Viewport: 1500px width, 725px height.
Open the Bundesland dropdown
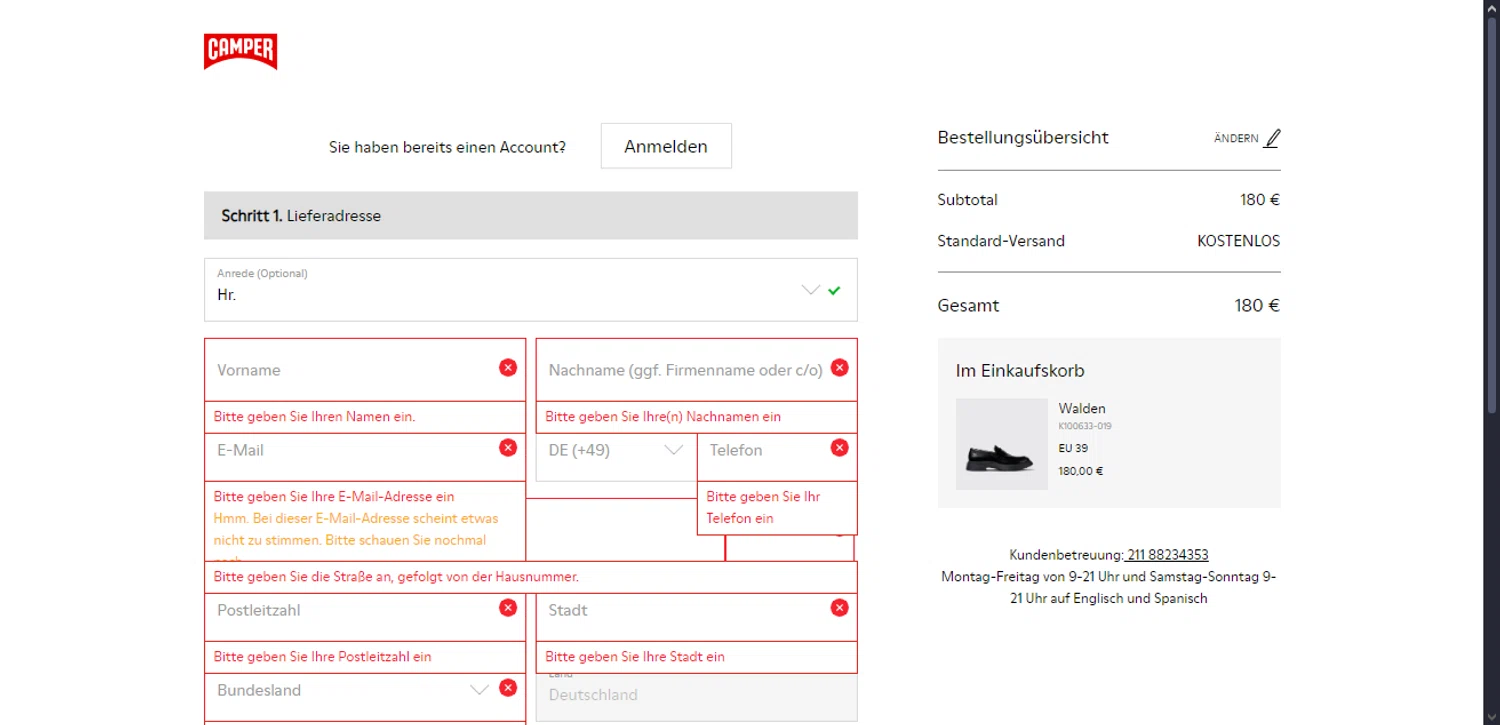(350, 691)
